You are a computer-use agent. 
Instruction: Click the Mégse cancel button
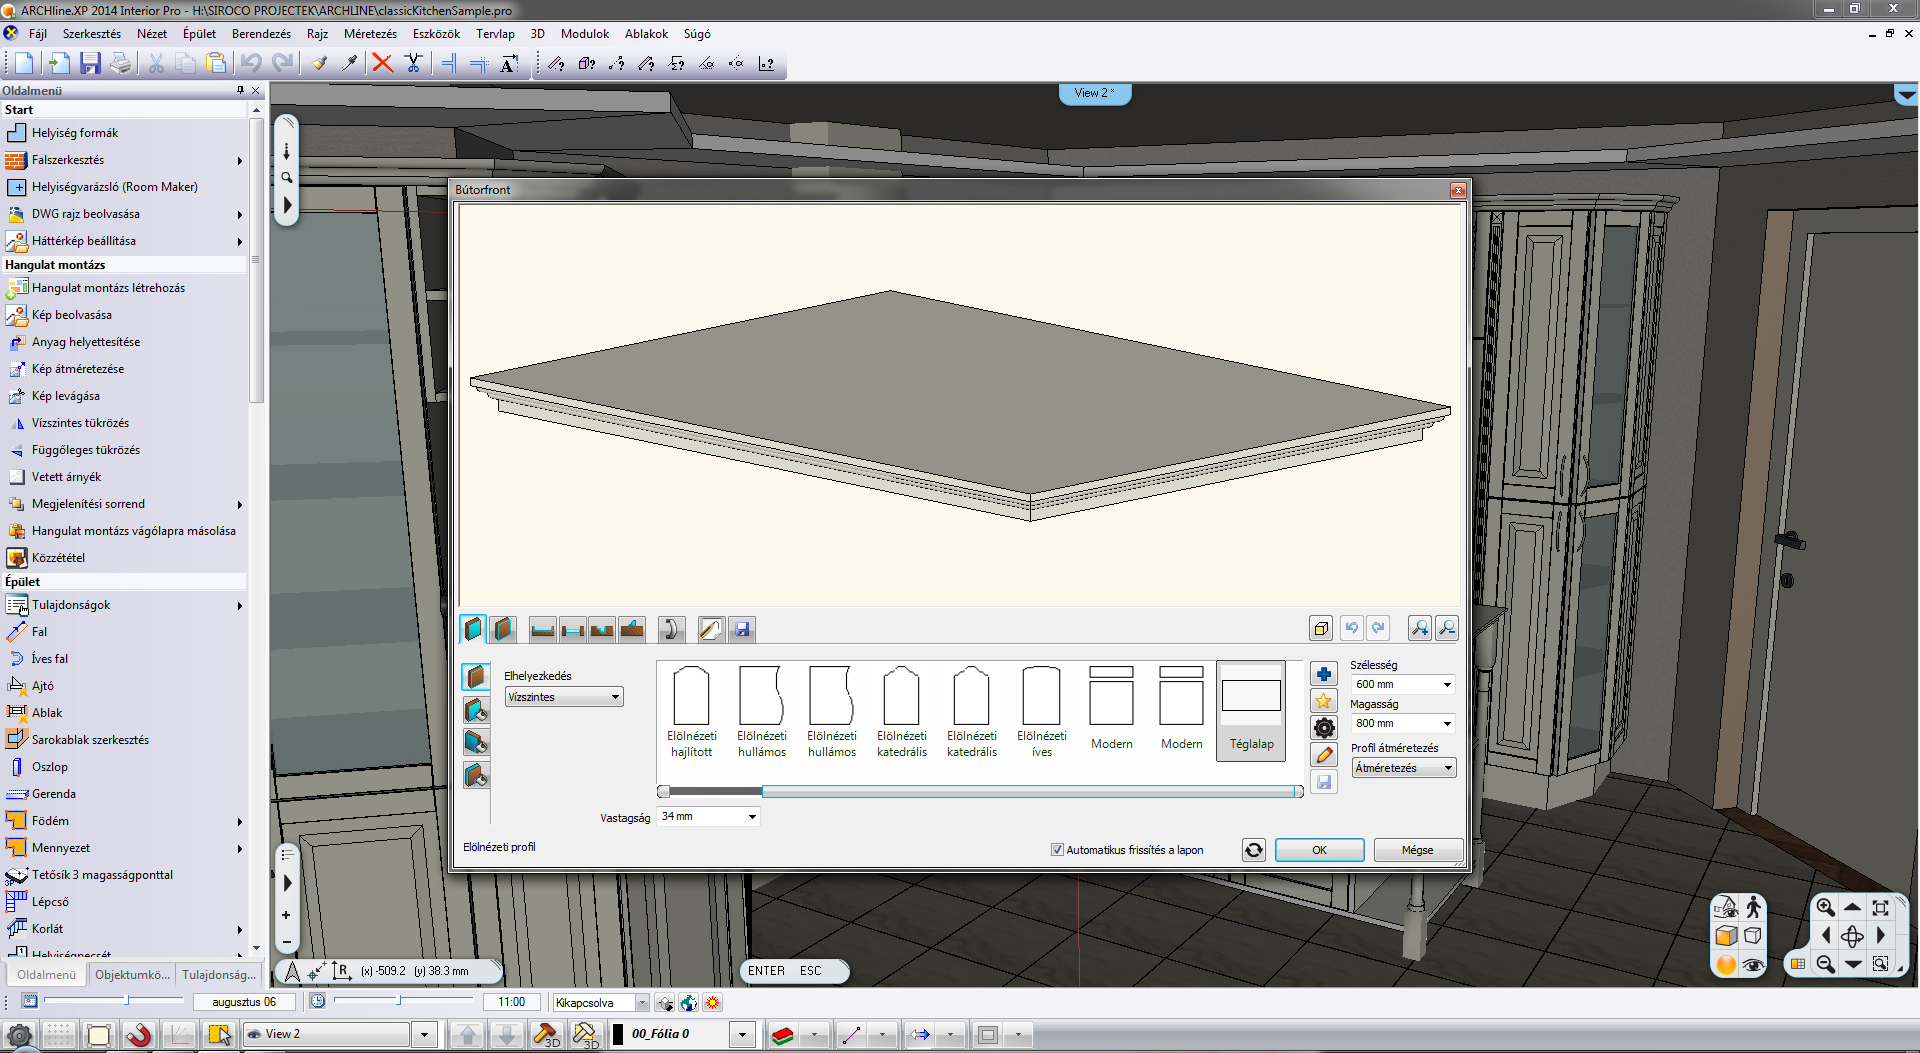[1417, 850]
